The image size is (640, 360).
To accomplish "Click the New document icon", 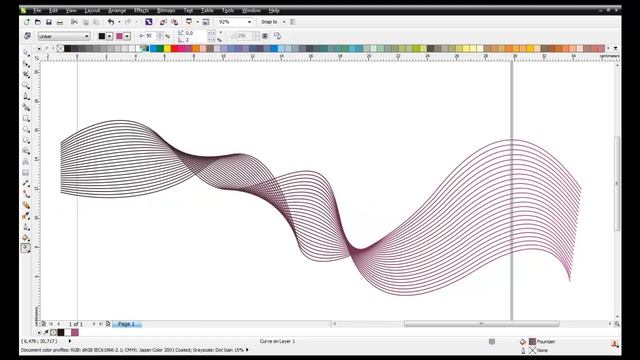I will [27, 22].
